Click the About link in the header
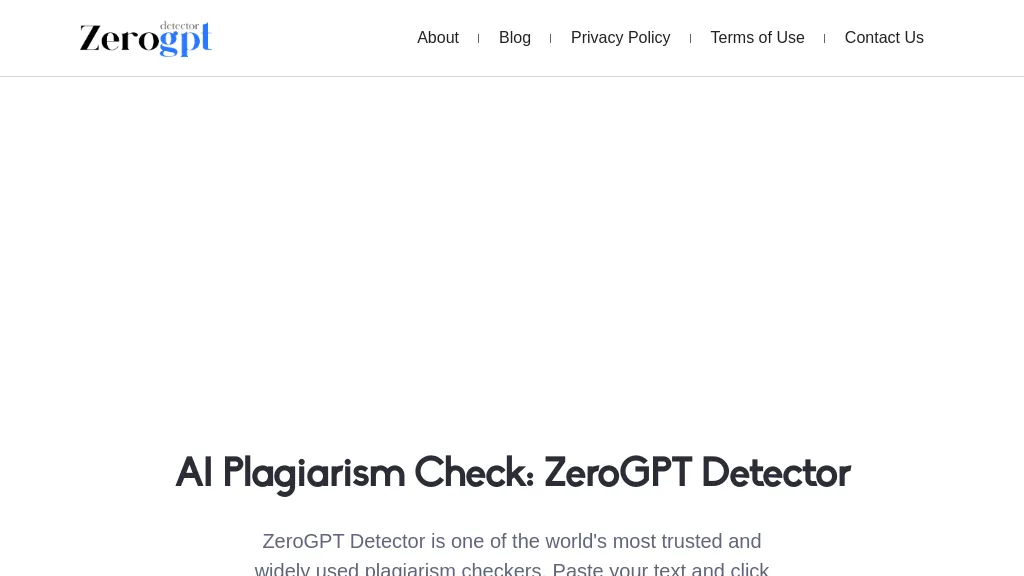The width and height of the screenshot is (1024, 576). [x=438, y=38]
